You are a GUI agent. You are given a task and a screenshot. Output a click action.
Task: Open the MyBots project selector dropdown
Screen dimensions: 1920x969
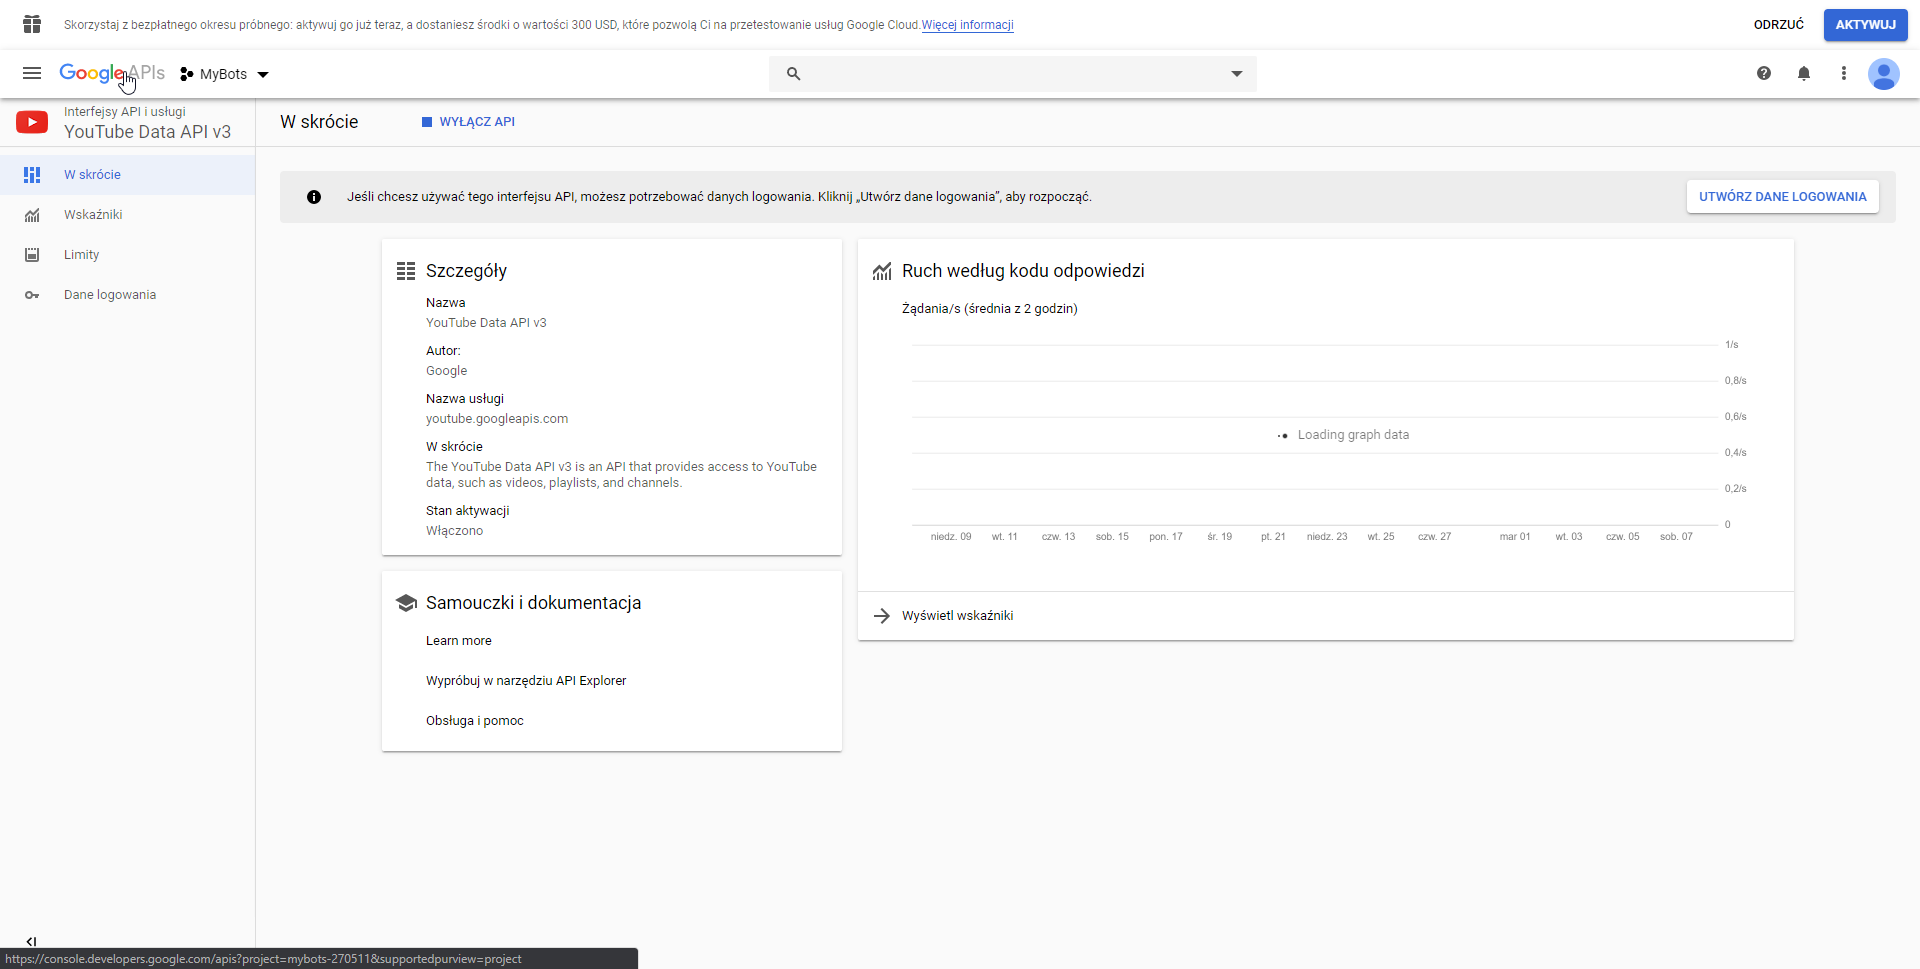[x=225, y=74]
